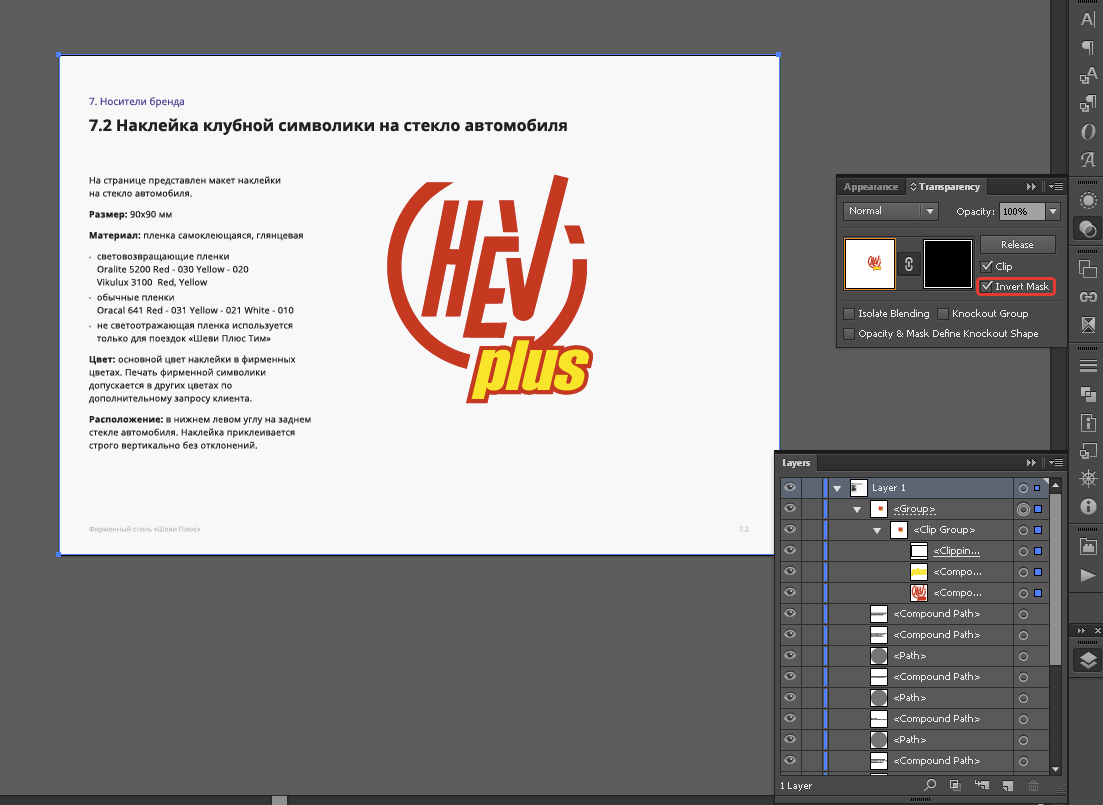Select the Transparency tab
The image size is (1103, 805).
pos(945,186)
